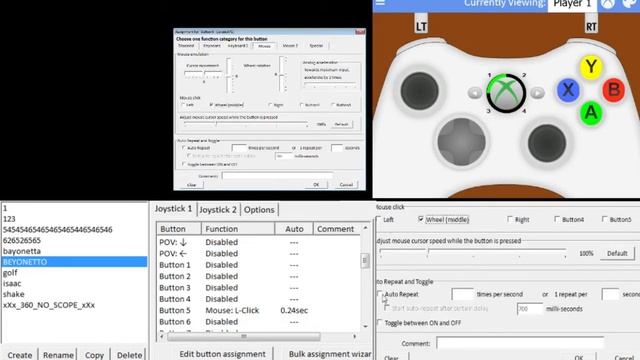Click the green A button on controller

[591, 113]
